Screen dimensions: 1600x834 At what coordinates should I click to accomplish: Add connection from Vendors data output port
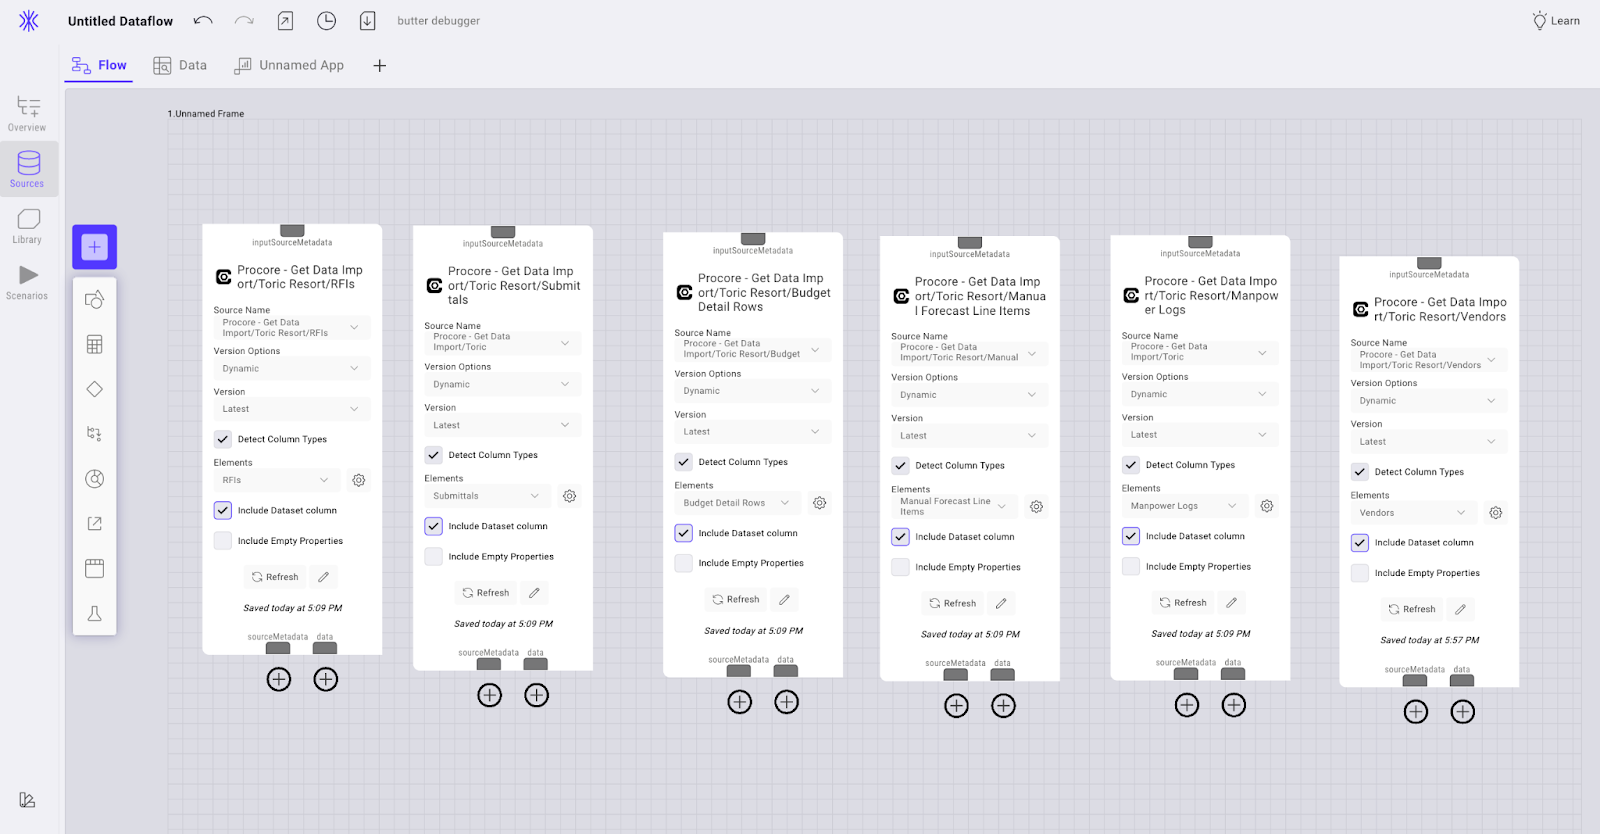1463,712
